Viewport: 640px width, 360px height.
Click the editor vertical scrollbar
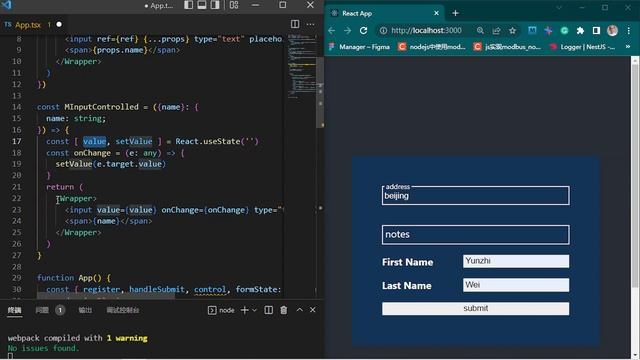[x=320, y=92]
